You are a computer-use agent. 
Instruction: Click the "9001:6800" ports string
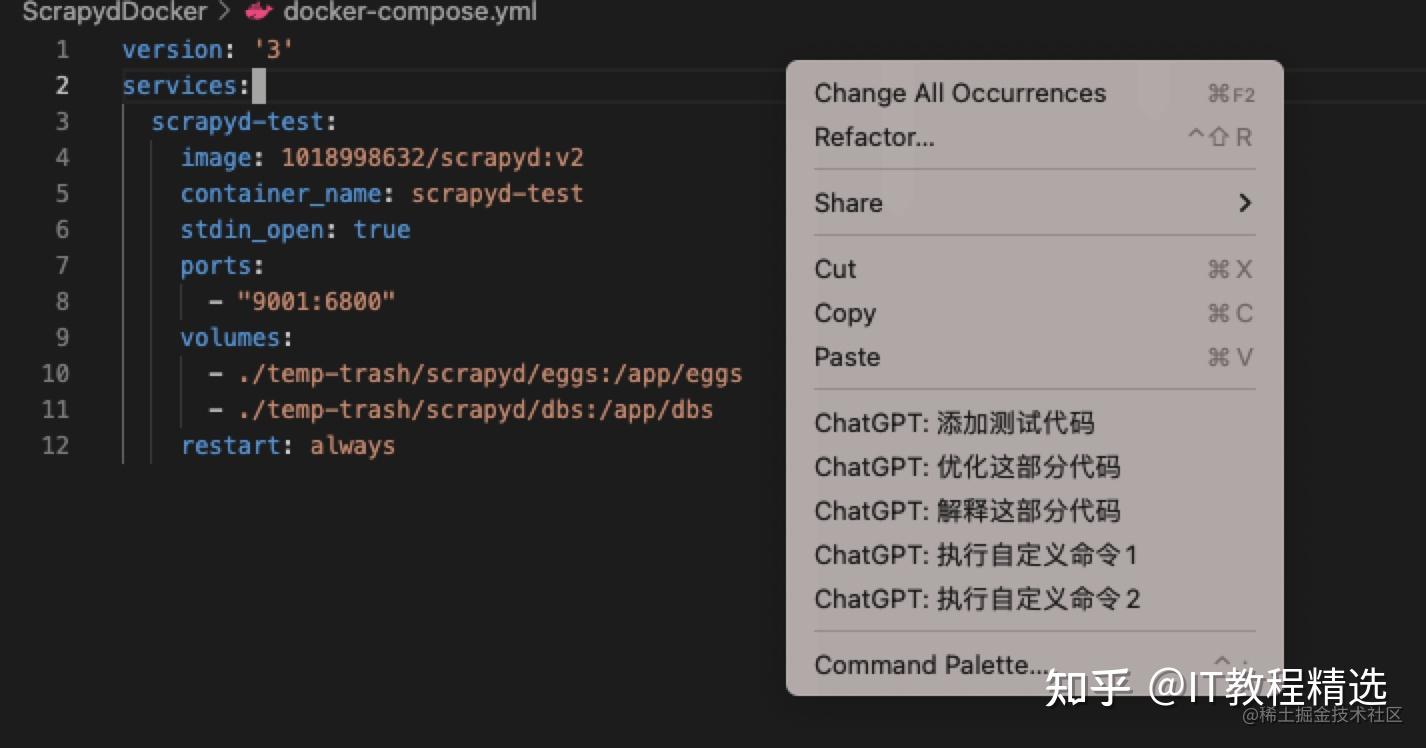click(x=317, y=301)
